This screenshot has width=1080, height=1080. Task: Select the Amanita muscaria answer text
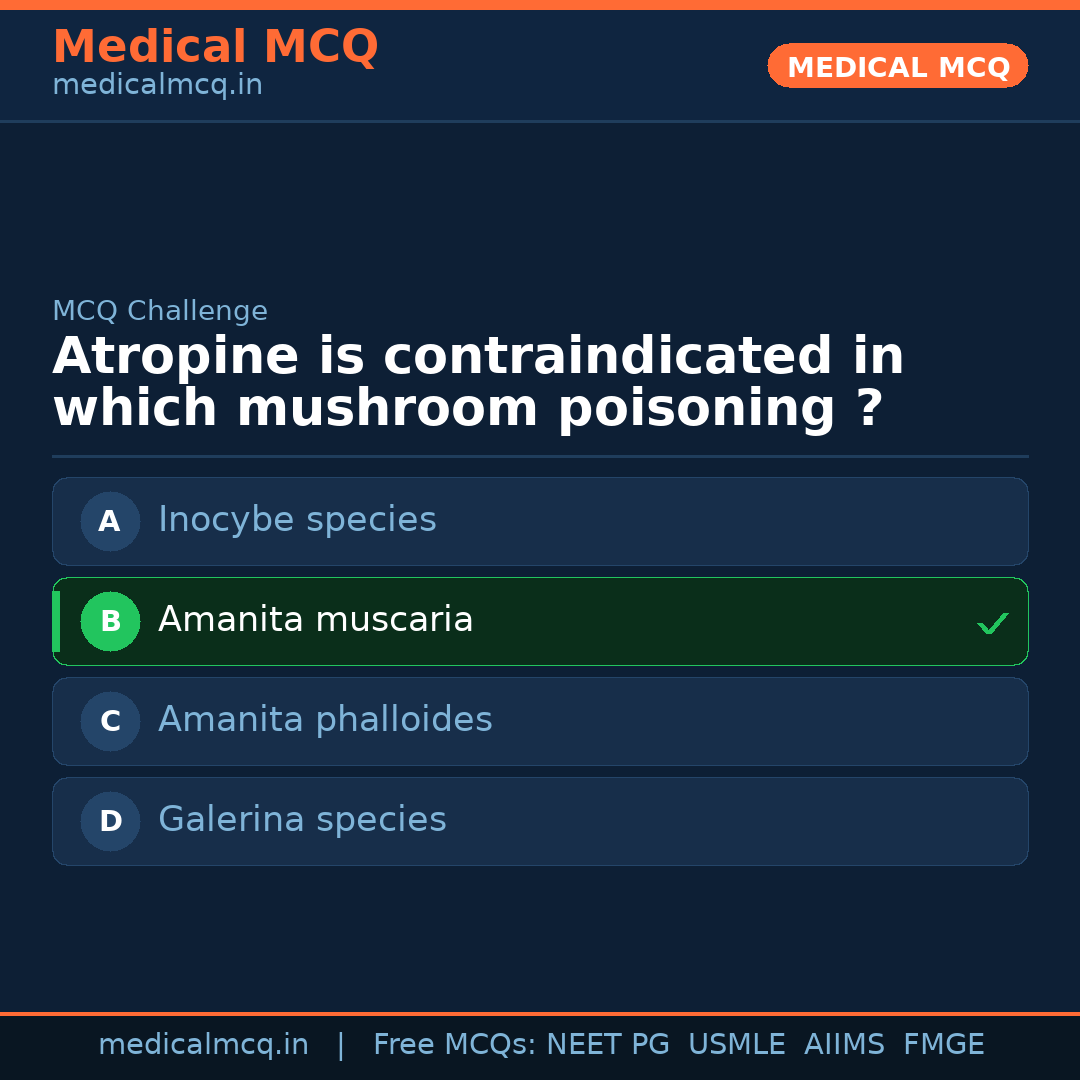315,620
